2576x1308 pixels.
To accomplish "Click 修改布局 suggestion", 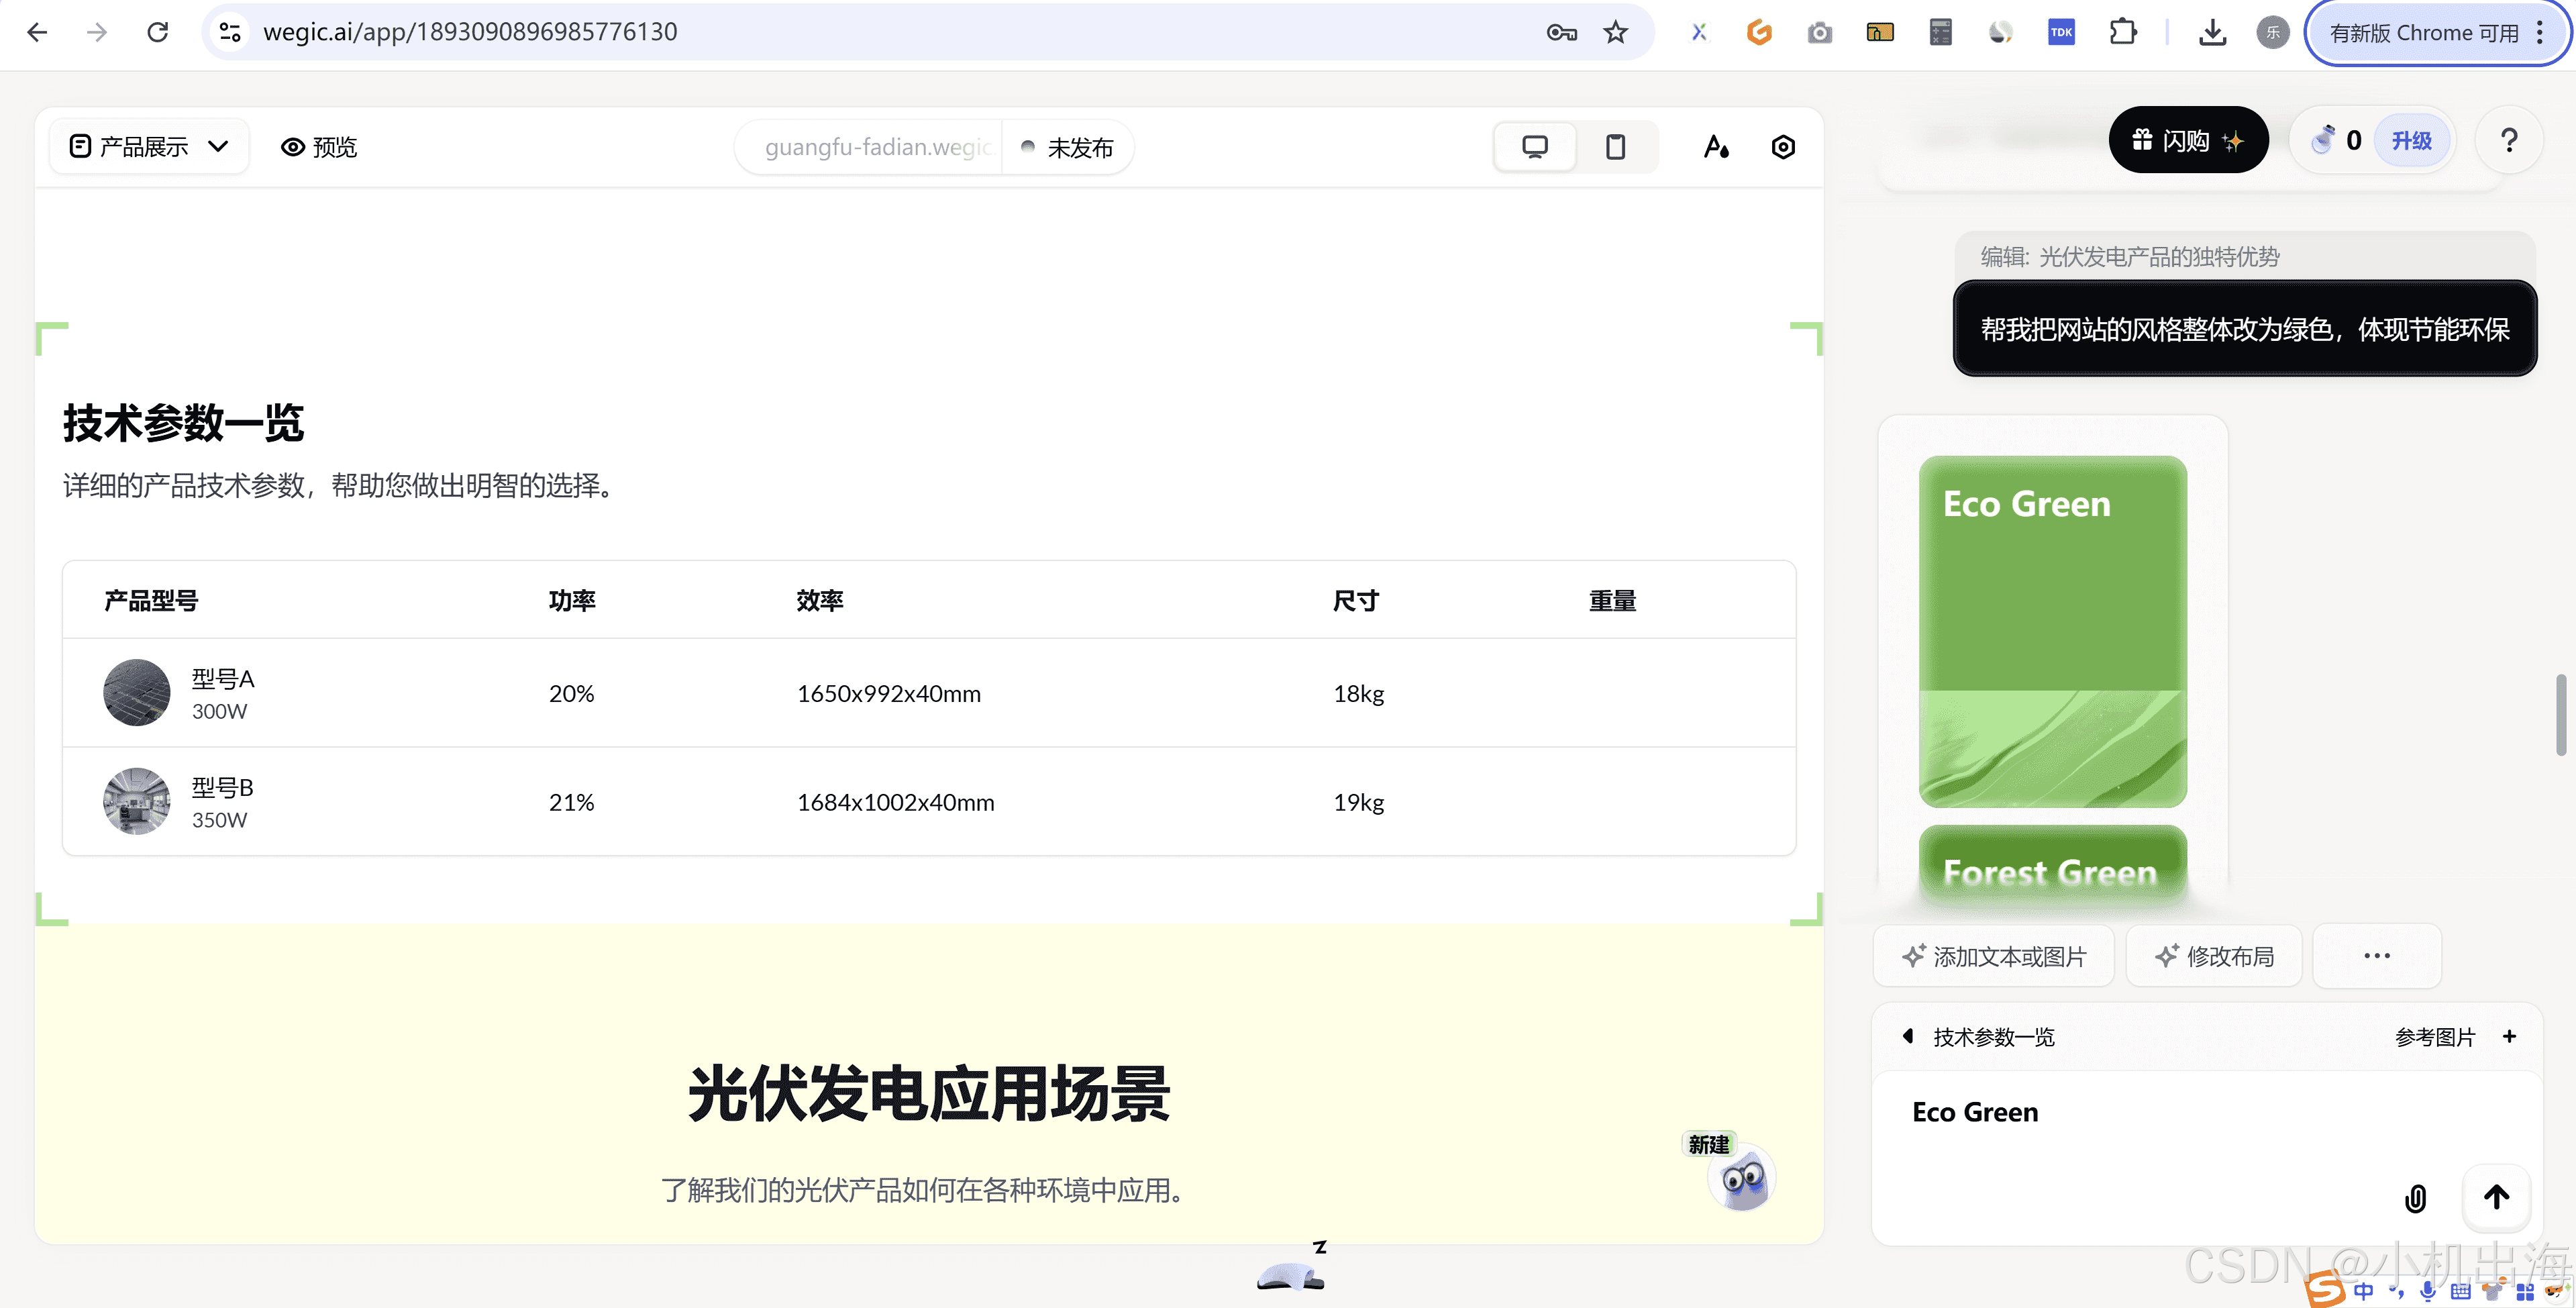I will coord(2214,956).
